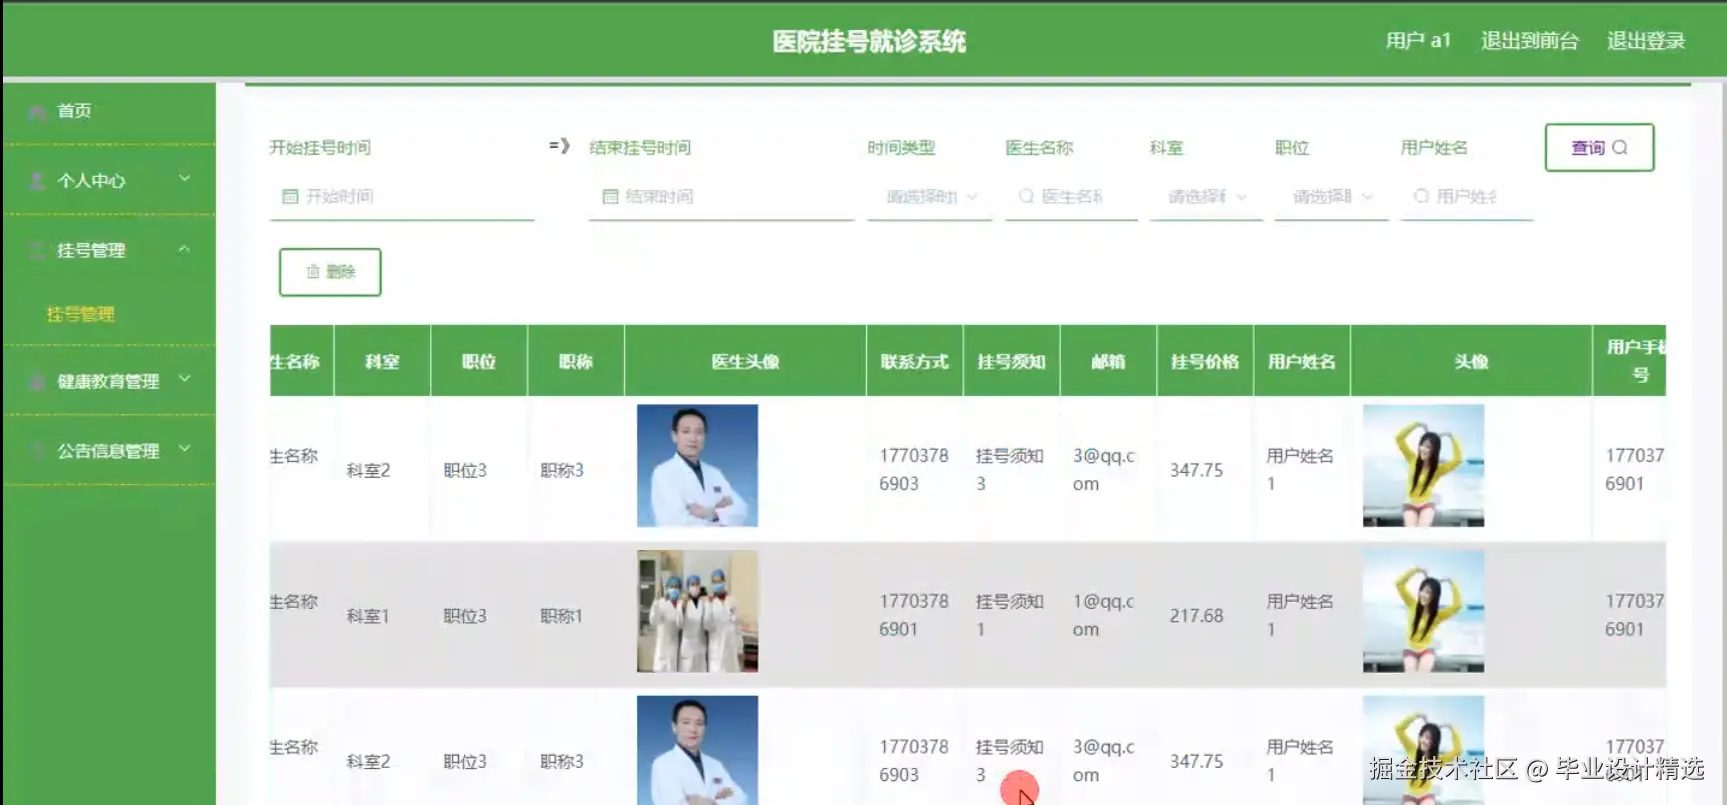Image resolution: width=1727 pixels, height=805 pixels.
Task: Click magnifier icon in 用户姓名 field
Action: 1421,197
